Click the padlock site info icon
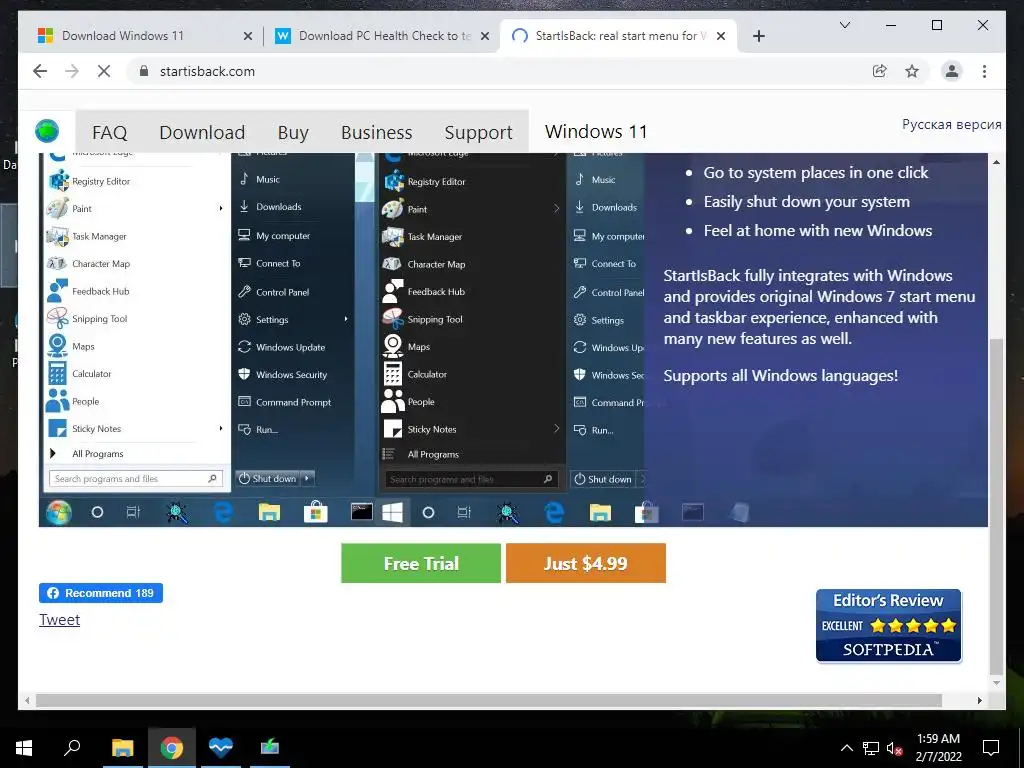This screenshot has height=768, width=1024. pos(144,71)
